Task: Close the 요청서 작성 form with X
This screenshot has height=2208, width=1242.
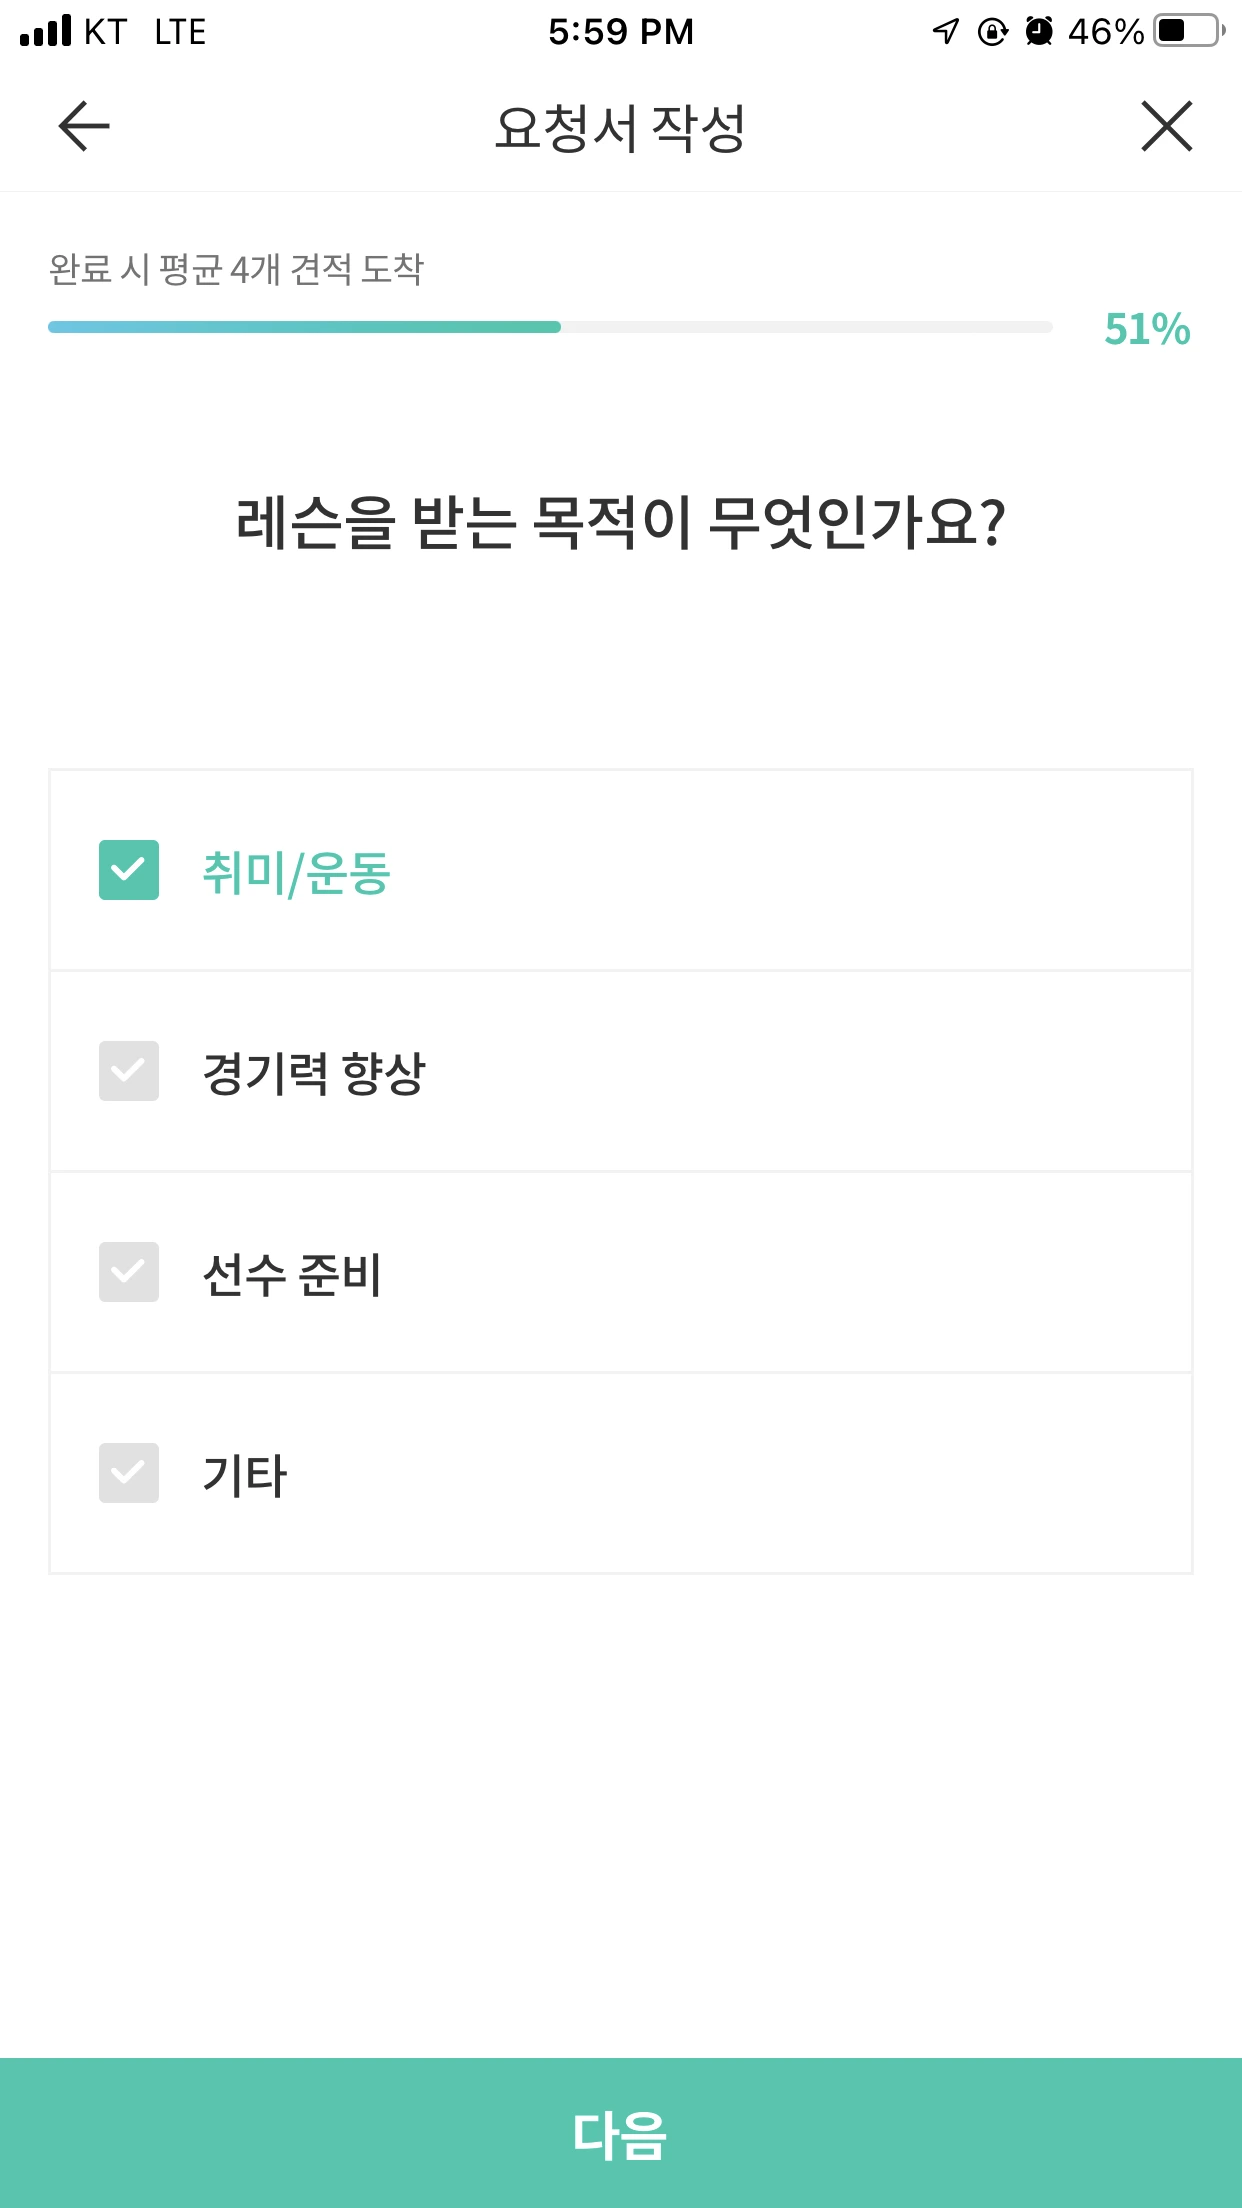Action: (x=1166, y=127)
